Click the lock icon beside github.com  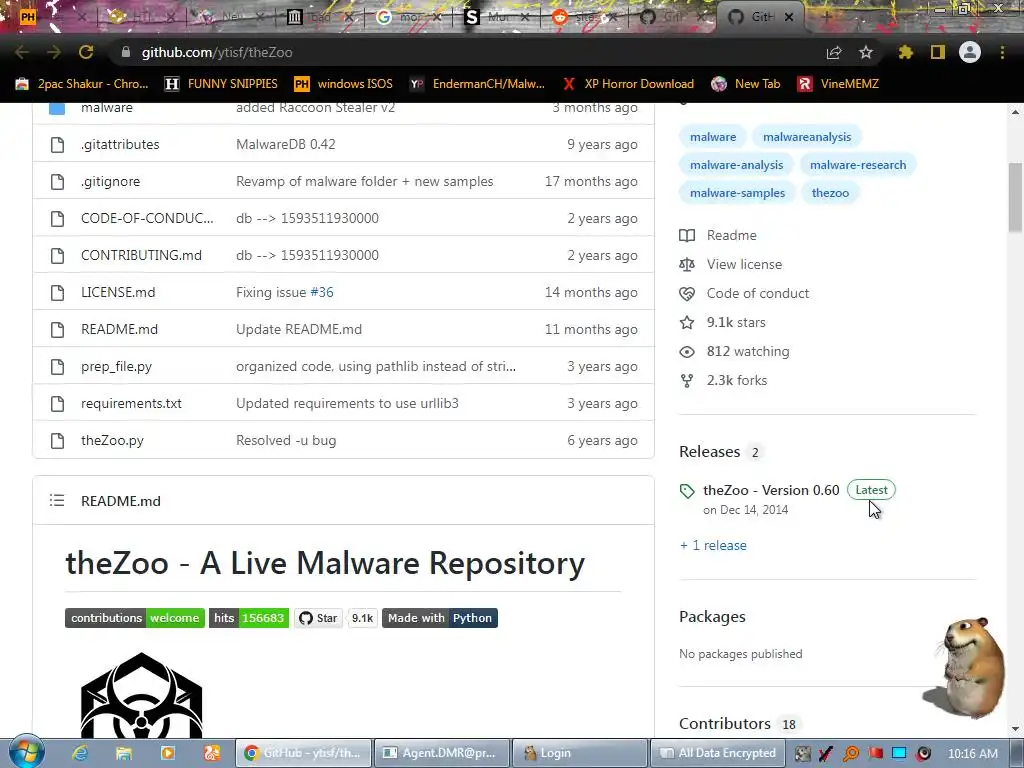[x=125, y=52]
